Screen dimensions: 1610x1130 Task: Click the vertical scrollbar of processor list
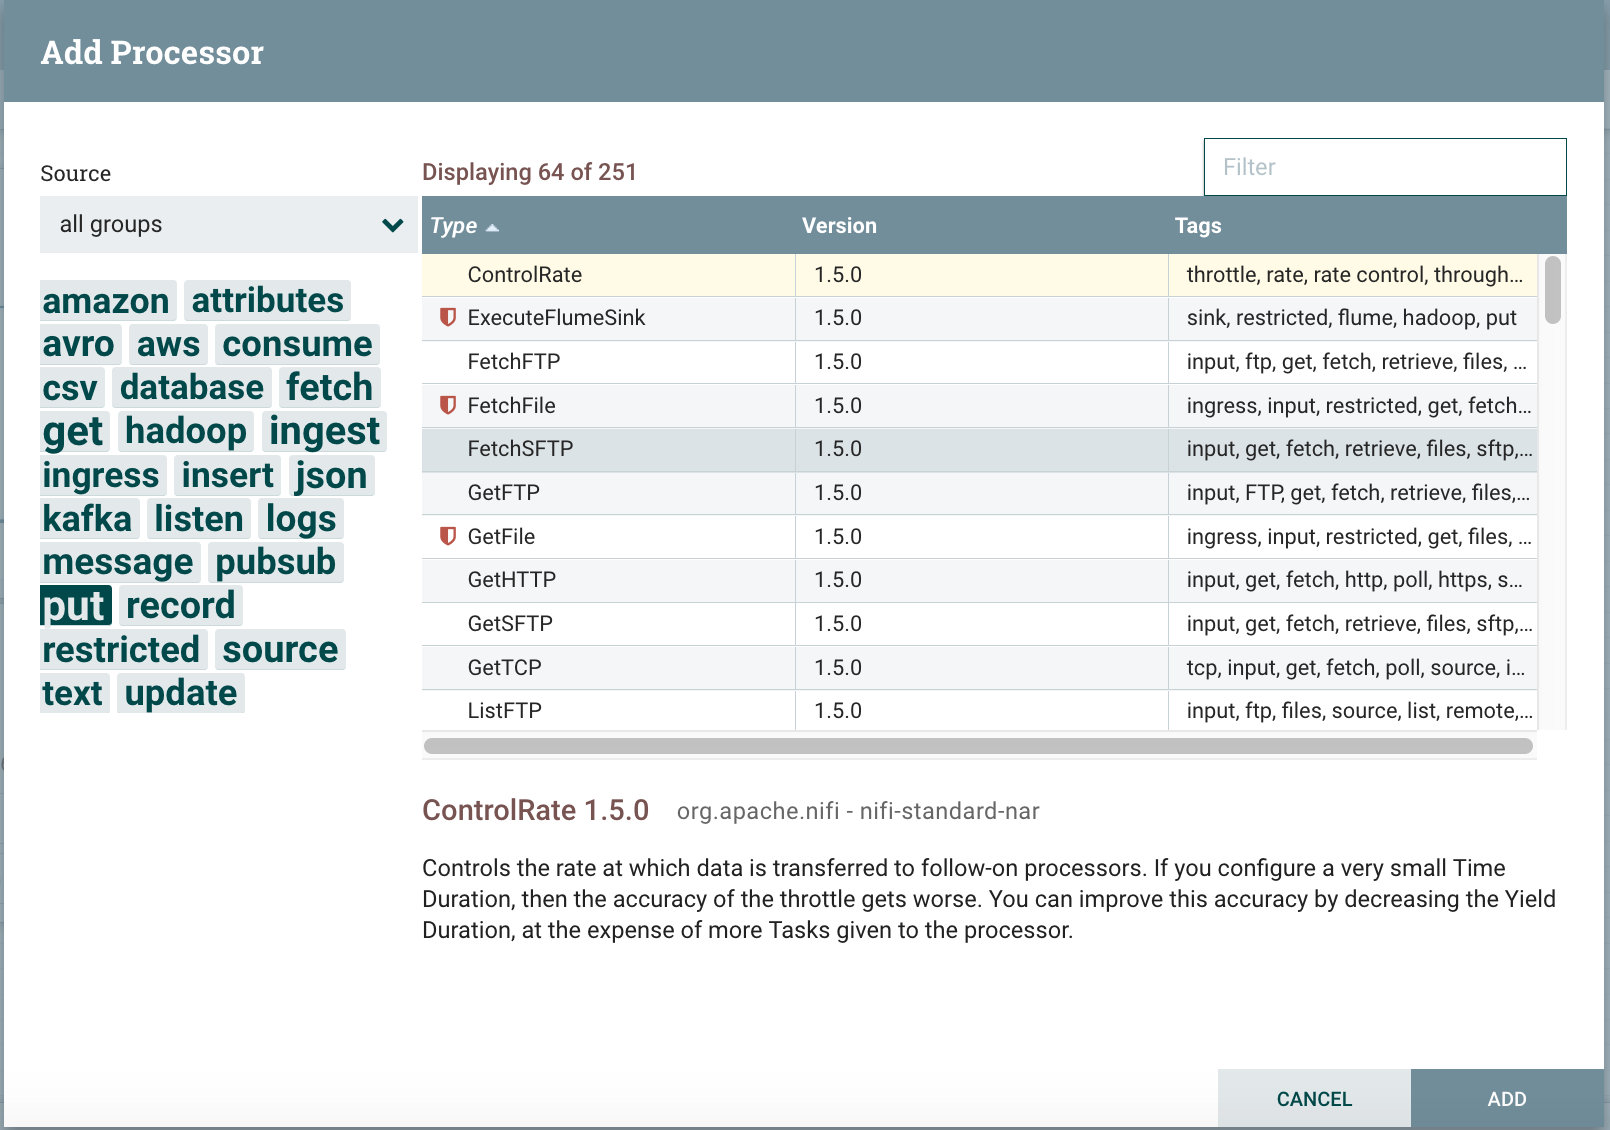pyautogui.click(x=1552, y=291)
